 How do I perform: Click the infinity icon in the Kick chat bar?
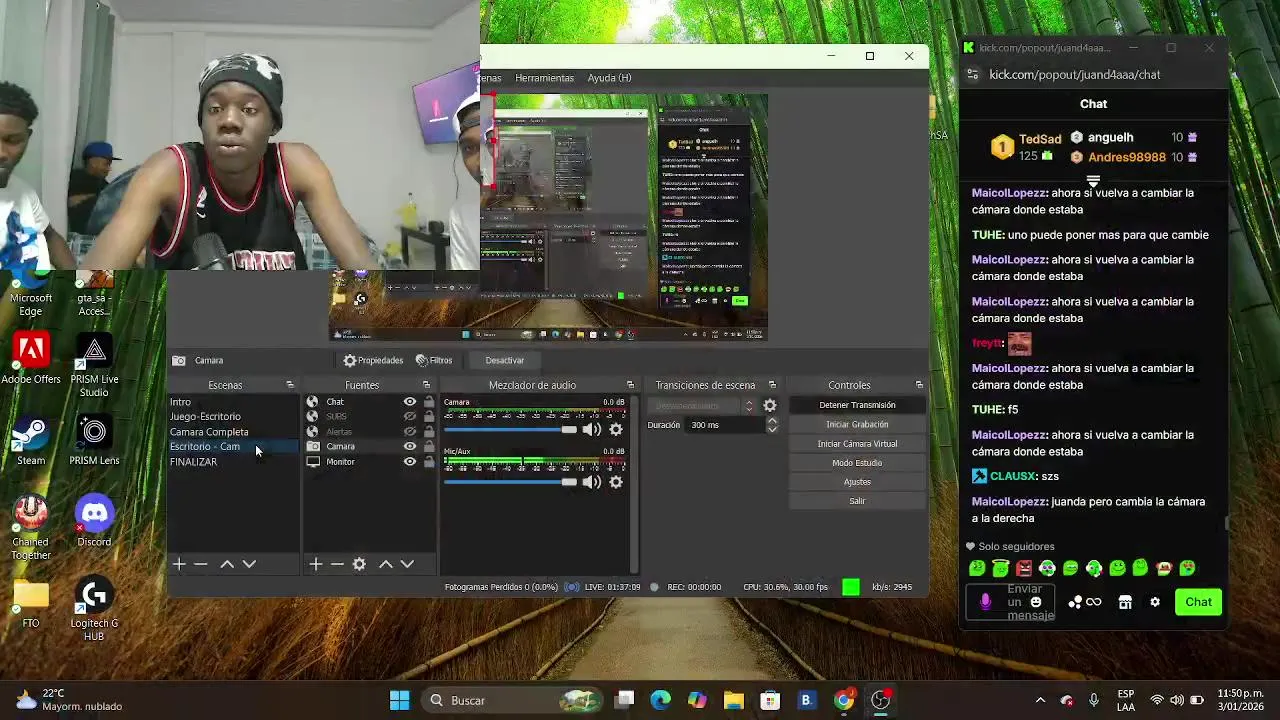(1094, 602)
